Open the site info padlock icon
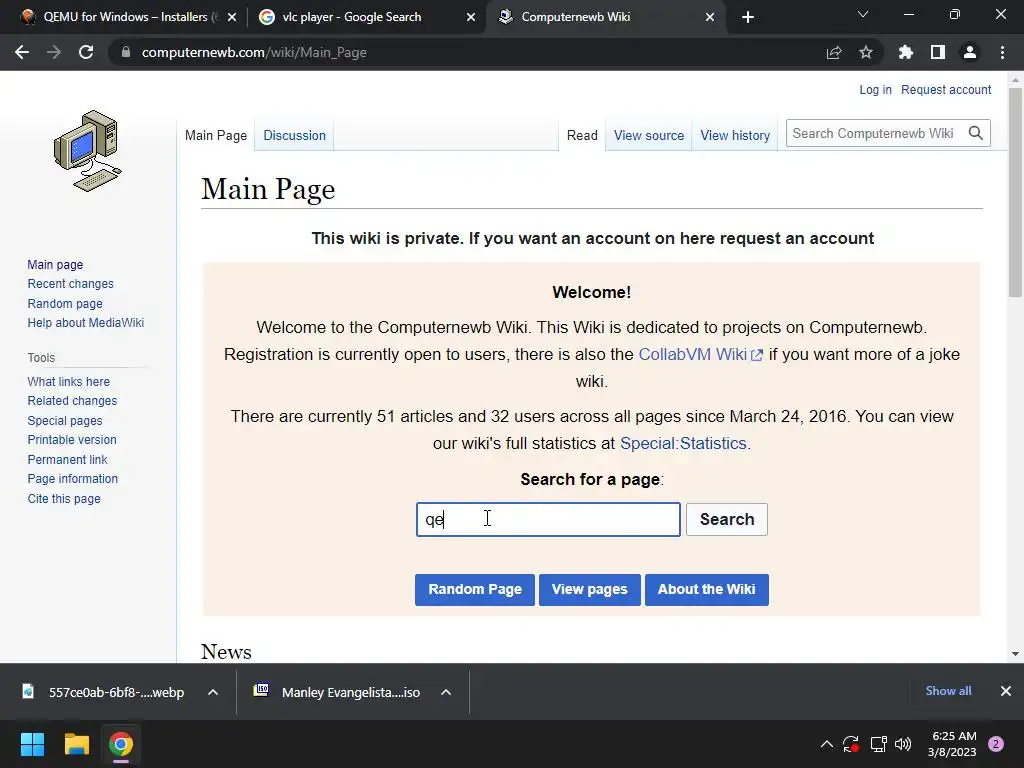This screenshot has height=768, width=1024. 125,52
